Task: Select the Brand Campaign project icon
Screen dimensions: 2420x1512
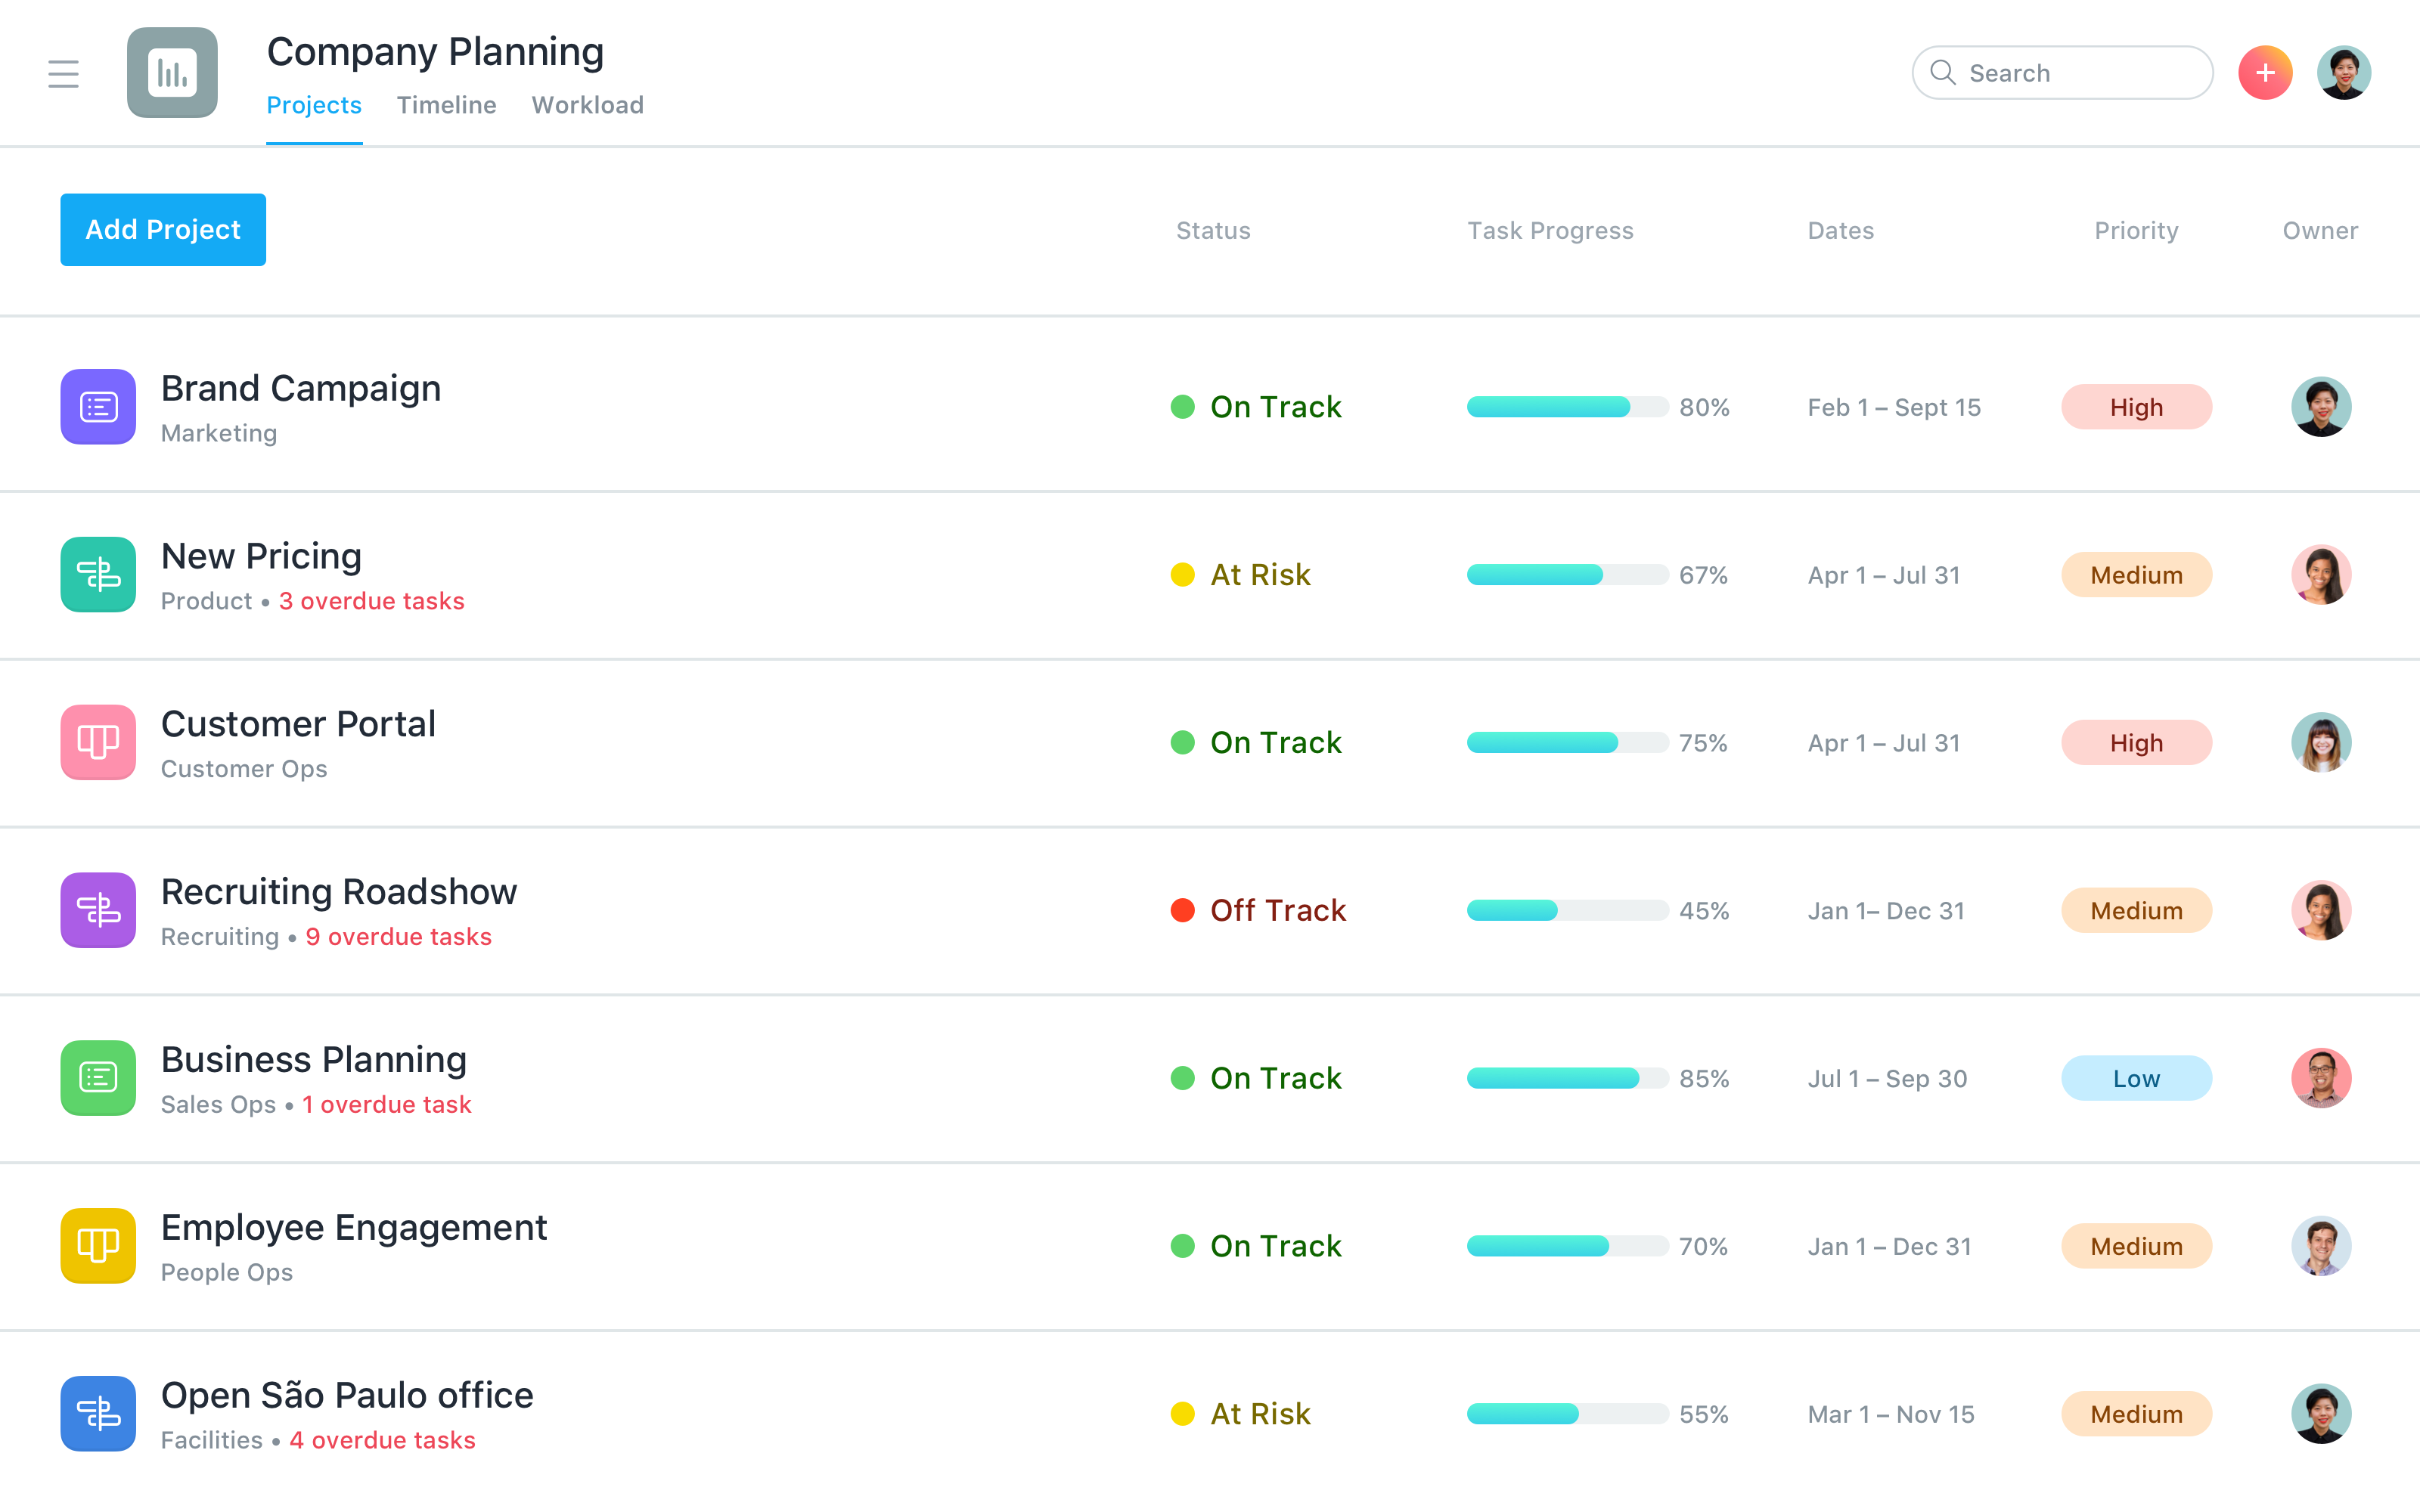Action: (x=97, y=406)
